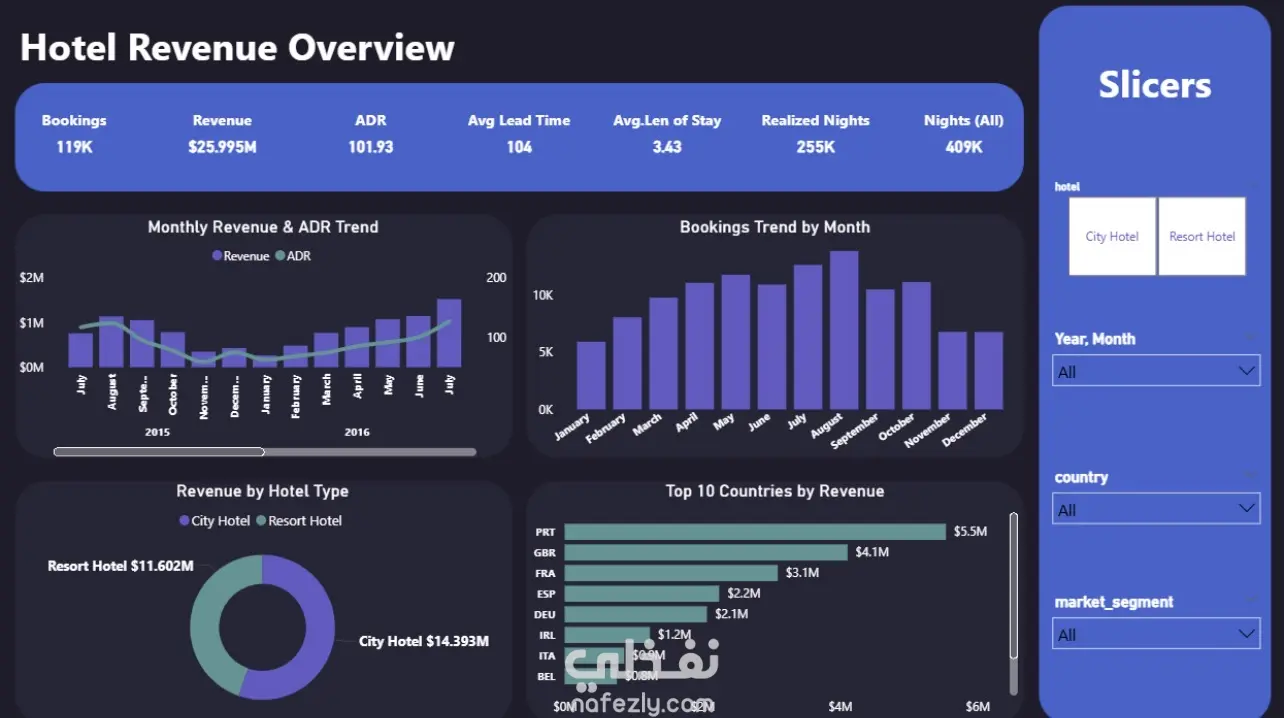The image size is (1284, 718).
Task: Select the Resort Hotel slicer tile
Action: 1202,236
